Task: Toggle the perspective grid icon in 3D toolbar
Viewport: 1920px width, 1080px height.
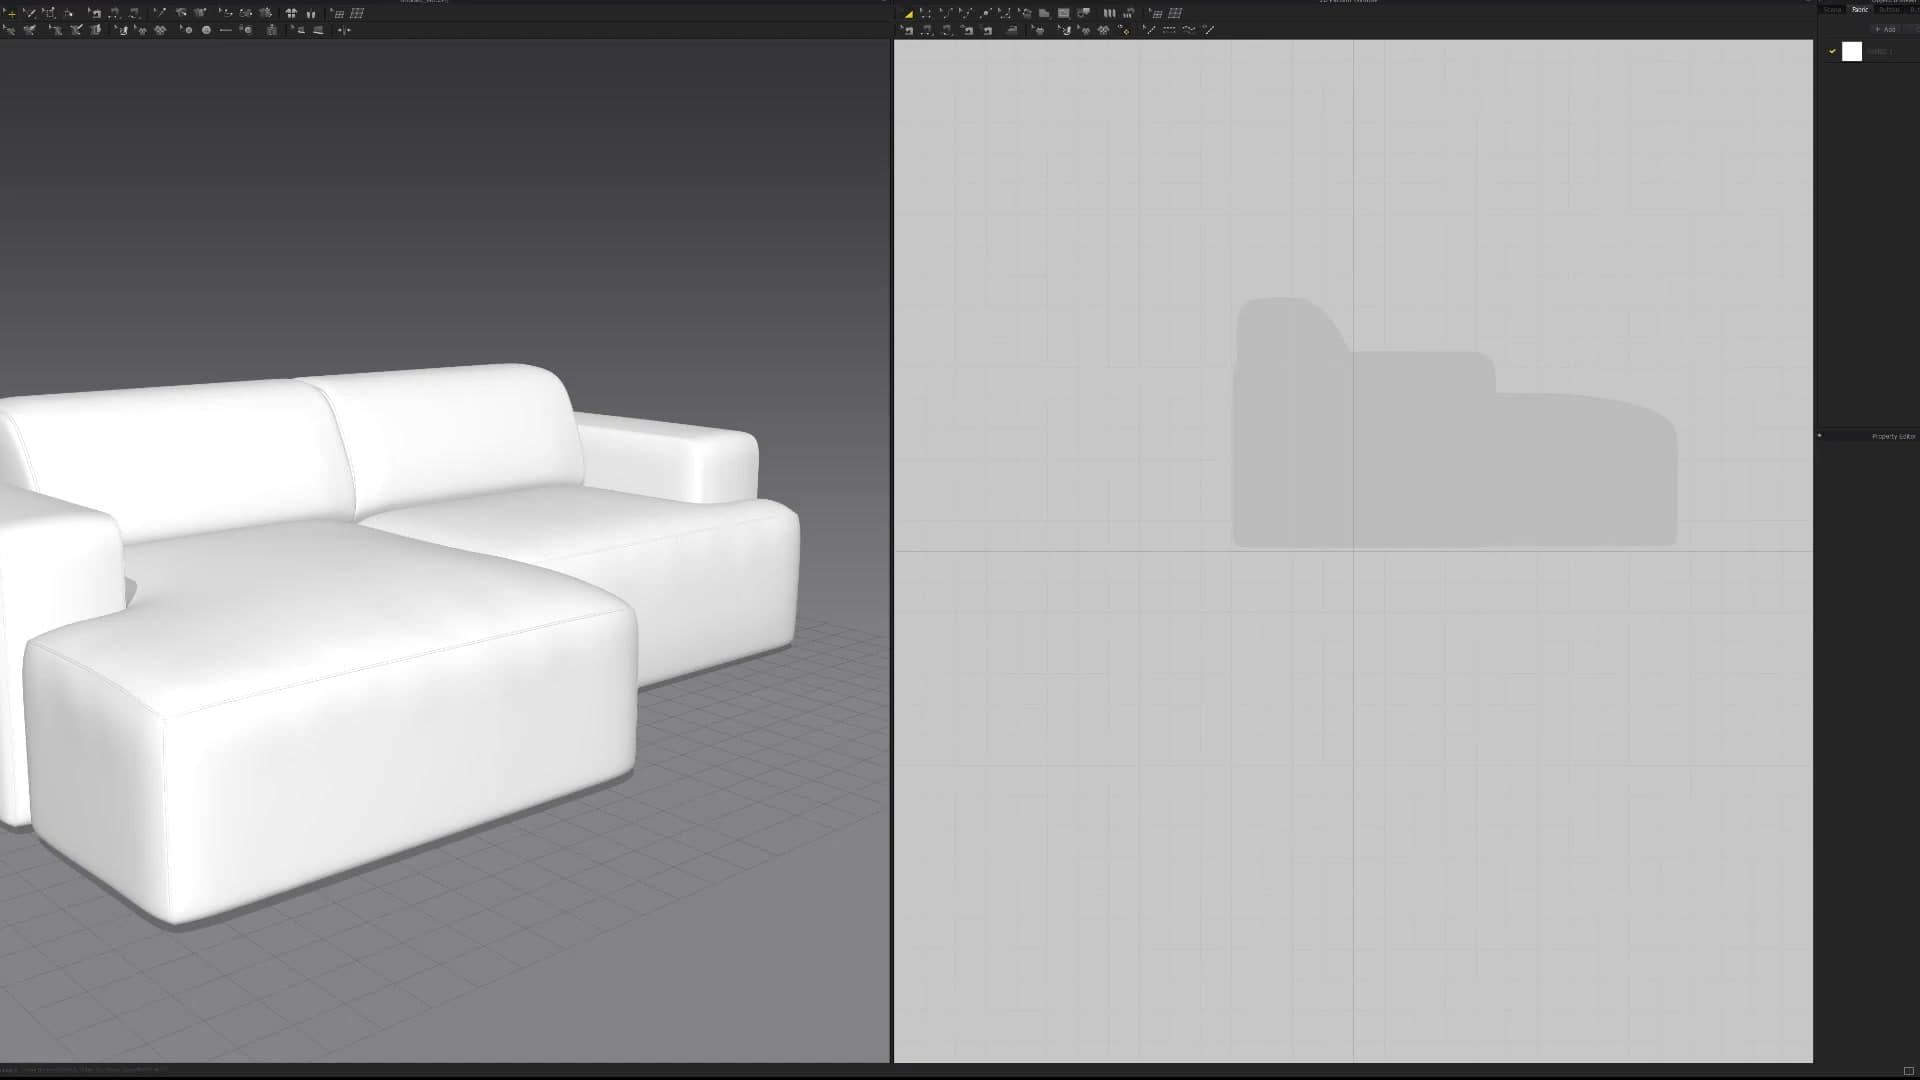Action: 357,13
